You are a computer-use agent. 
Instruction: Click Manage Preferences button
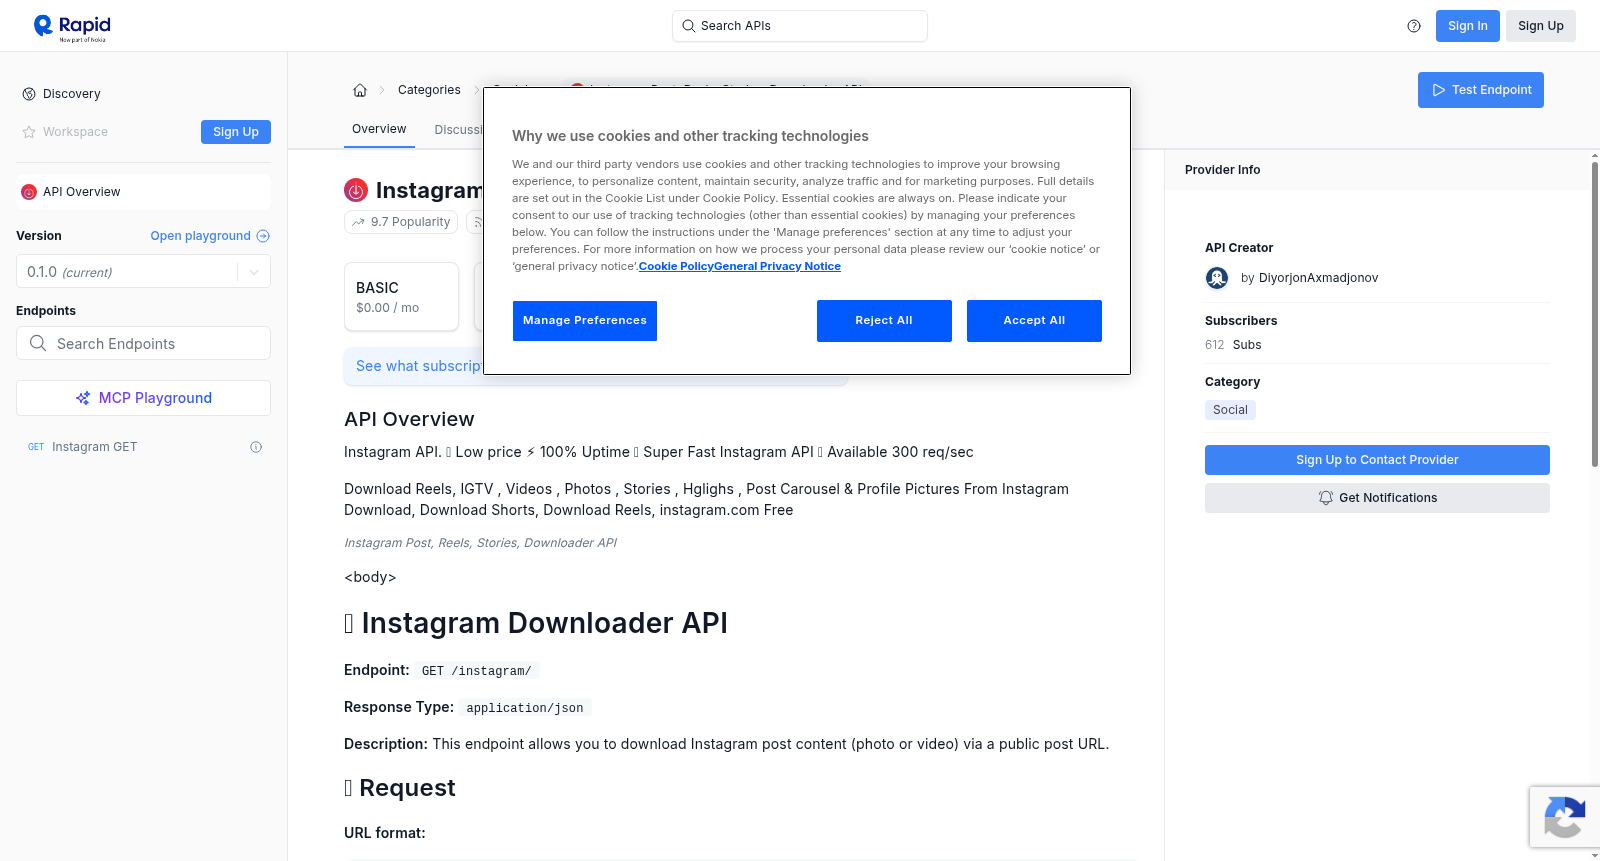pyautogui.click(x=585, y=321)
